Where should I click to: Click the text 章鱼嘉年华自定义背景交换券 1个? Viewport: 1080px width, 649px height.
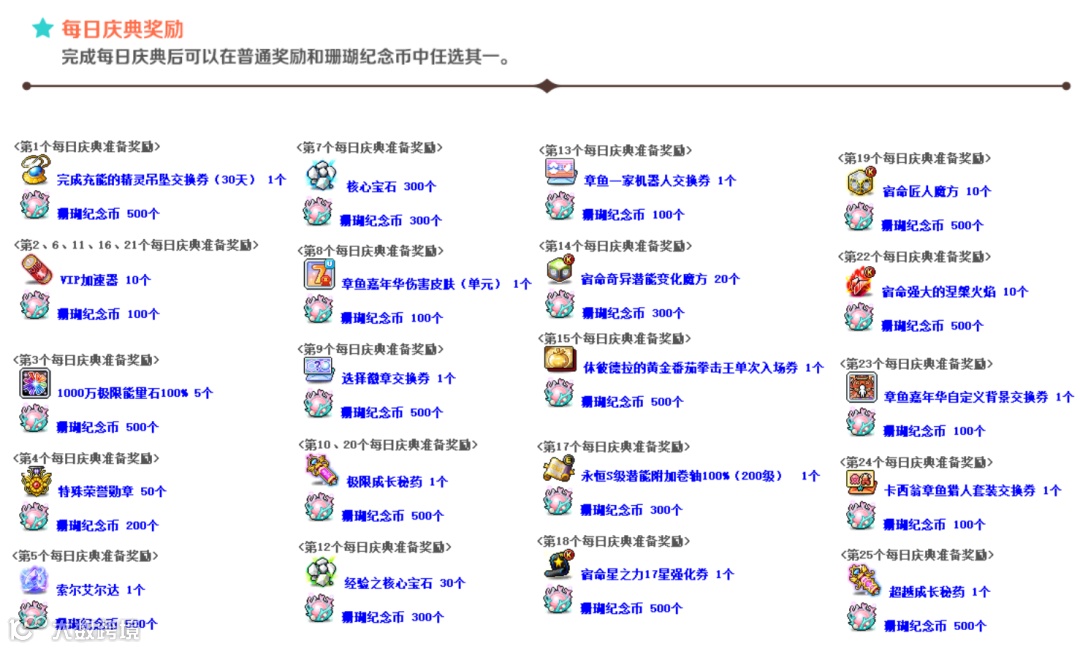click(x=978, y=397)
